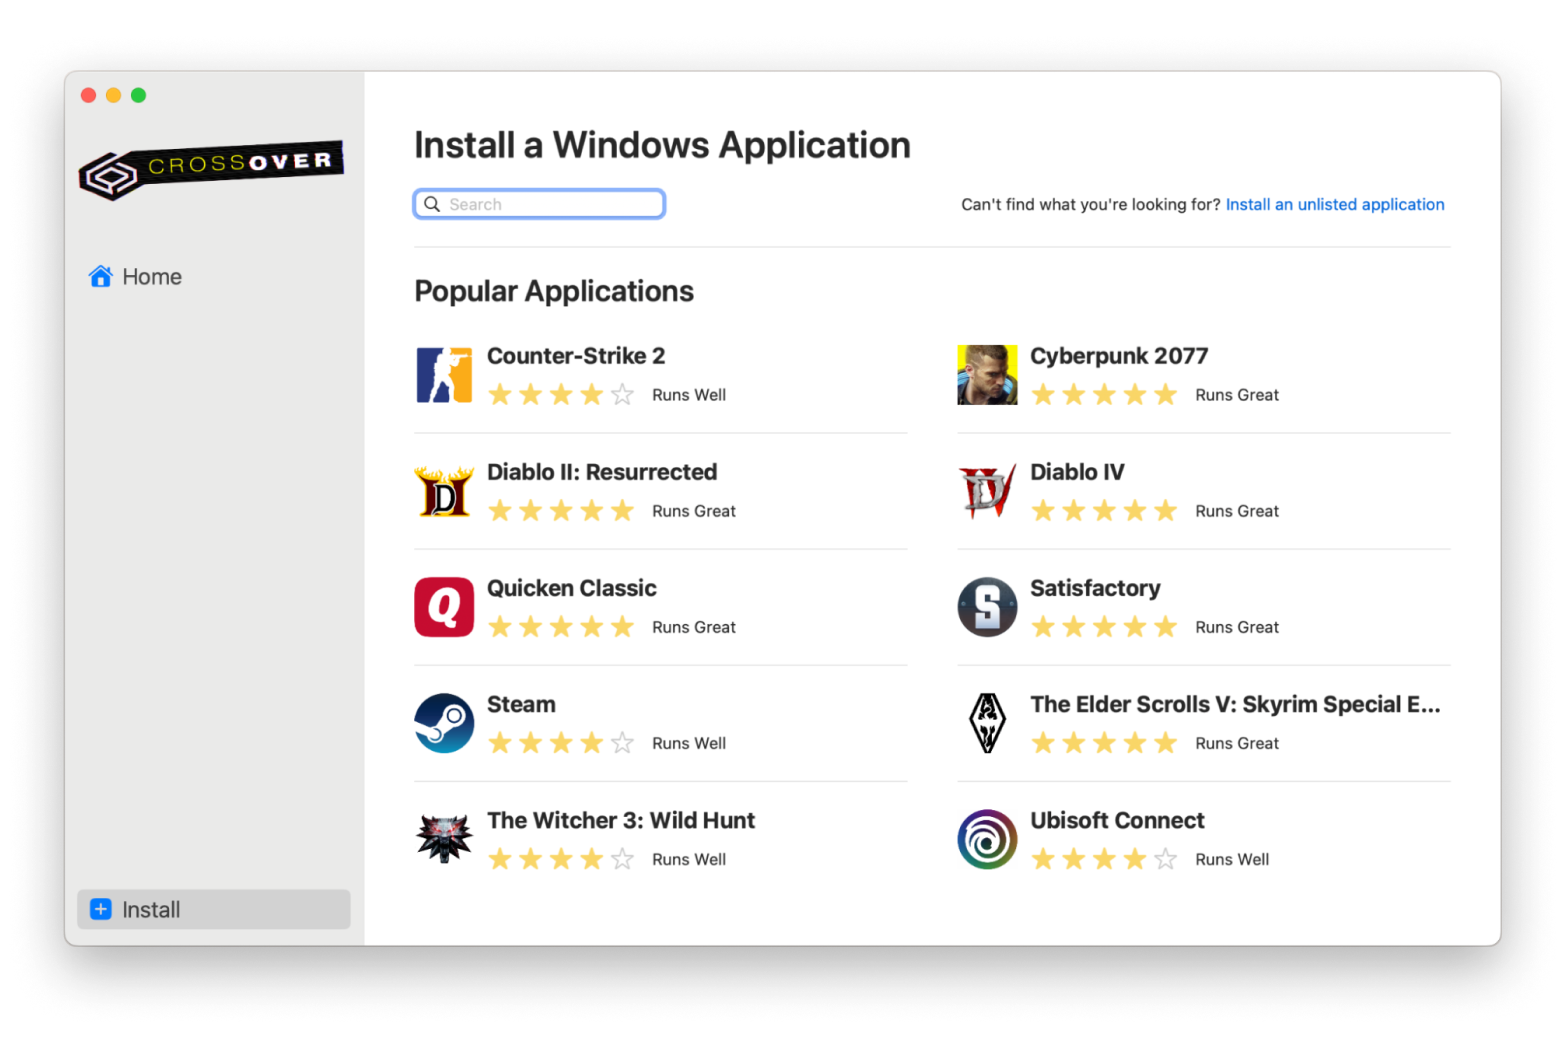
Task: Click Runs Well label for Ubisoft Connect
Action: (x=1232, y=859)
